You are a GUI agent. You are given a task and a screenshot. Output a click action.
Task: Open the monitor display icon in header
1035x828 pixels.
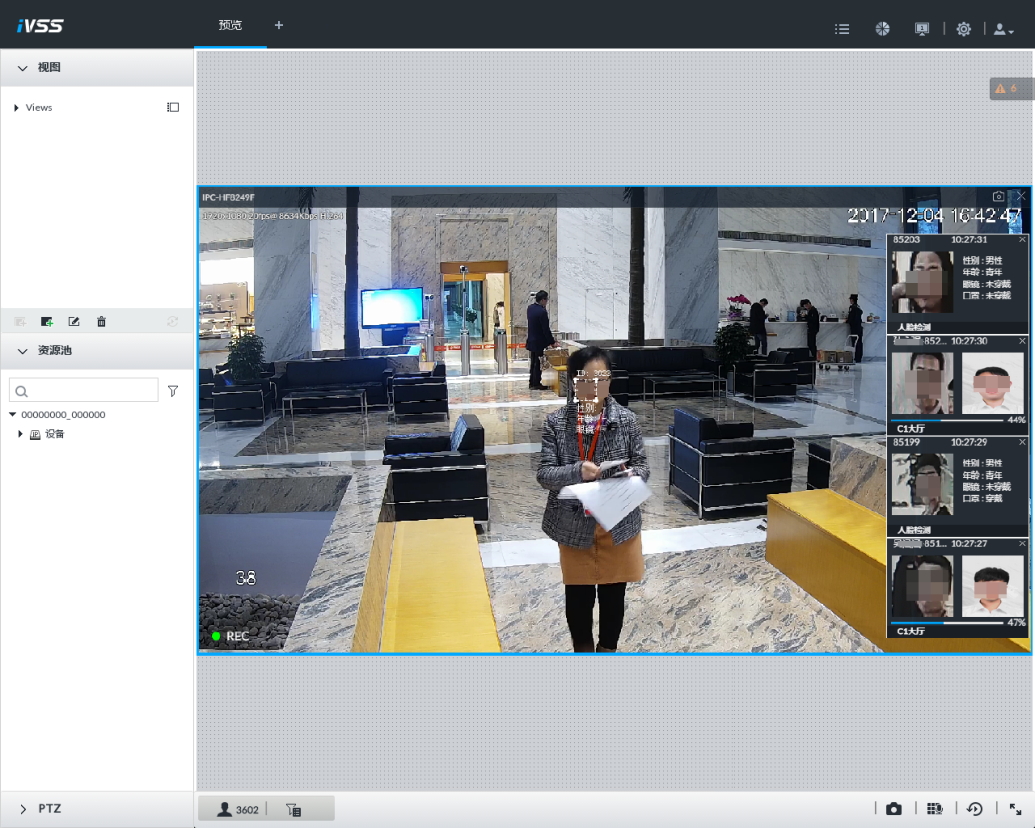coord(922,29)
